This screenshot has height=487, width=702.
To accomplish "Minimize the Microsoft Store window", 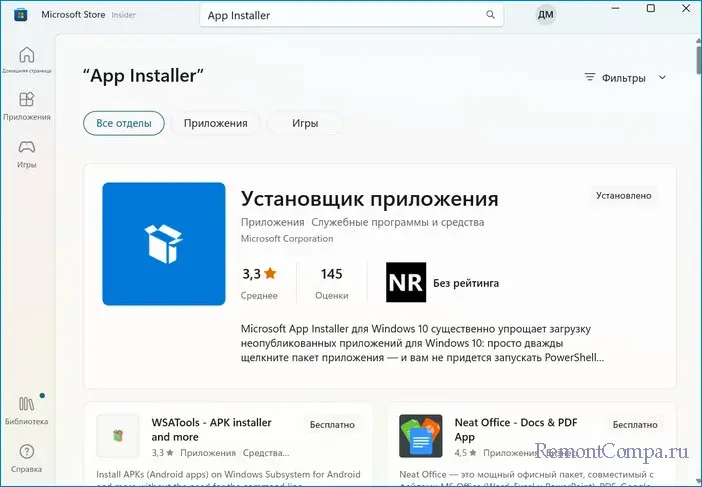I will click(x=616, y=9).
